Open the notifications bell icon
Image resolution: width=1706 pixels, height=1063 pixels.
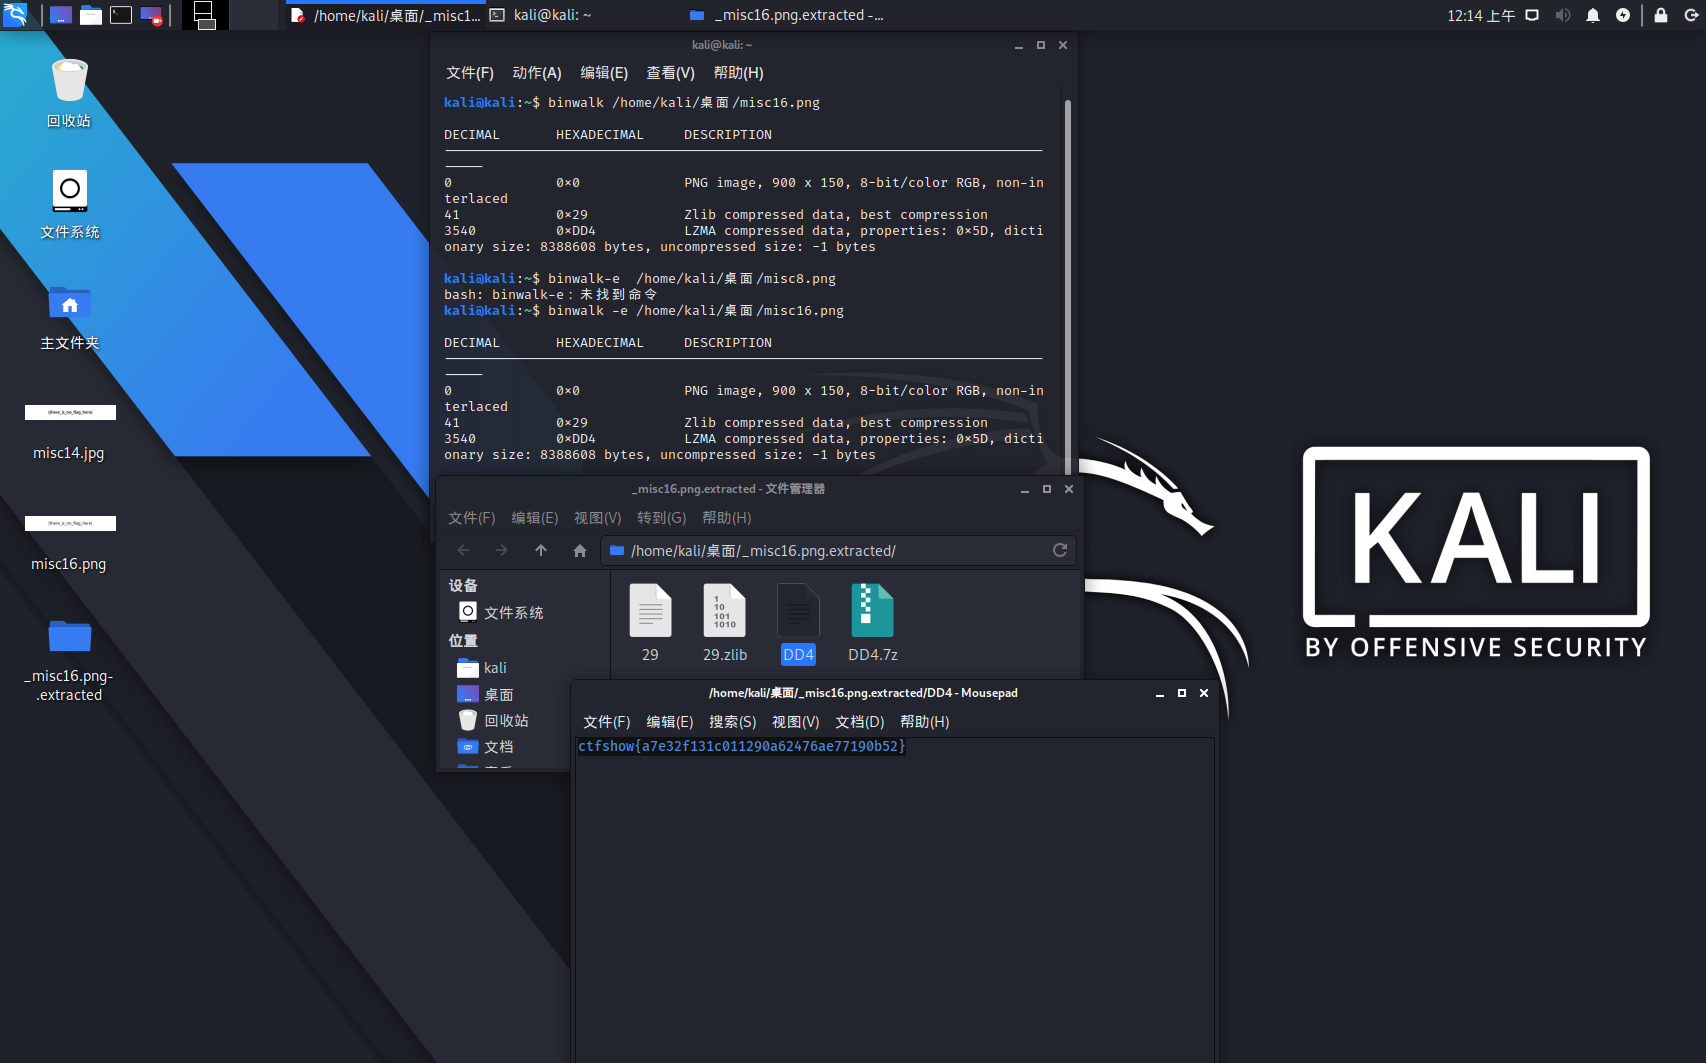[x=1593, y=15]
